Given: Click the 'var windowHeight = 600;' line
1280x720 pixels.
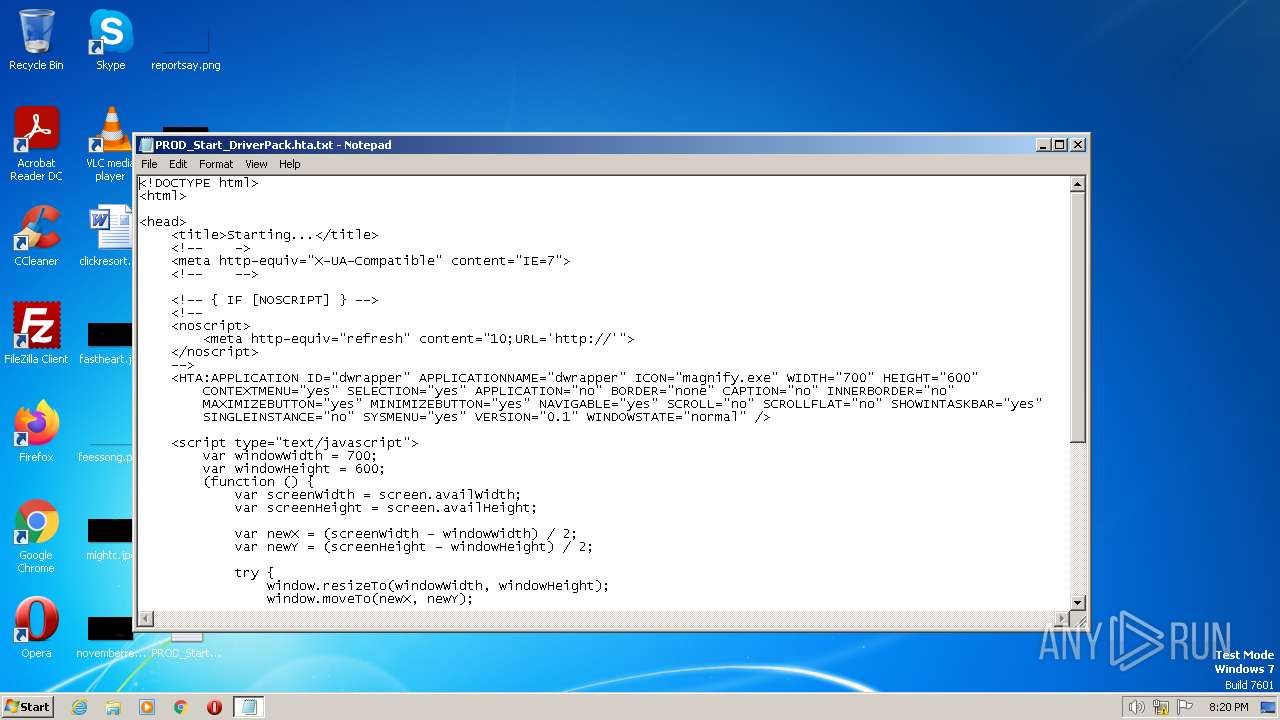Looking at the screenshot, I should click(294, 469).
